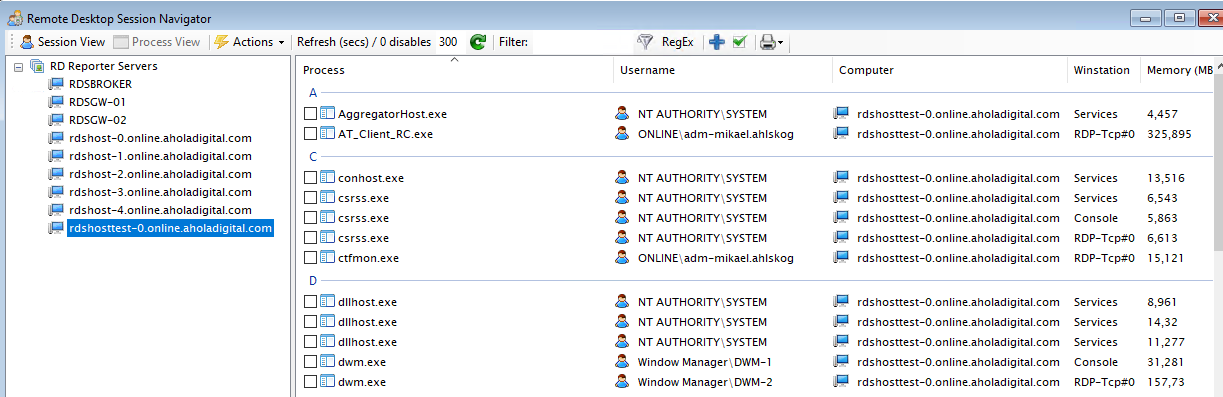Screen dimensions: 1223x397
Task: Click the Actions lightning bolt icon
Action: pos(221,42)
